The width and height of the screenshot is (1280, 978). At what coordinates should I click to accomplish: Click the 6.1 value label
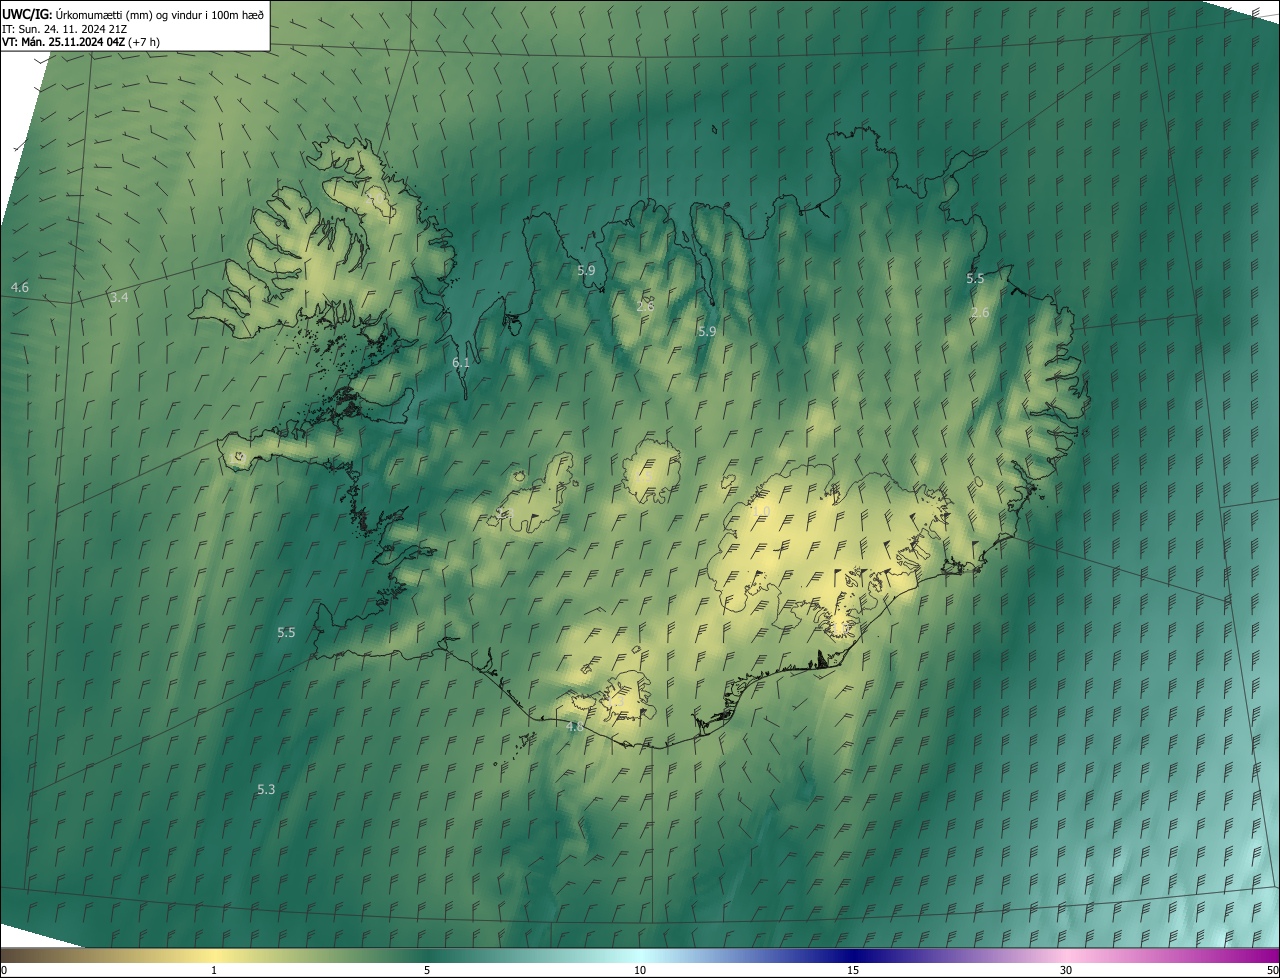461,363
